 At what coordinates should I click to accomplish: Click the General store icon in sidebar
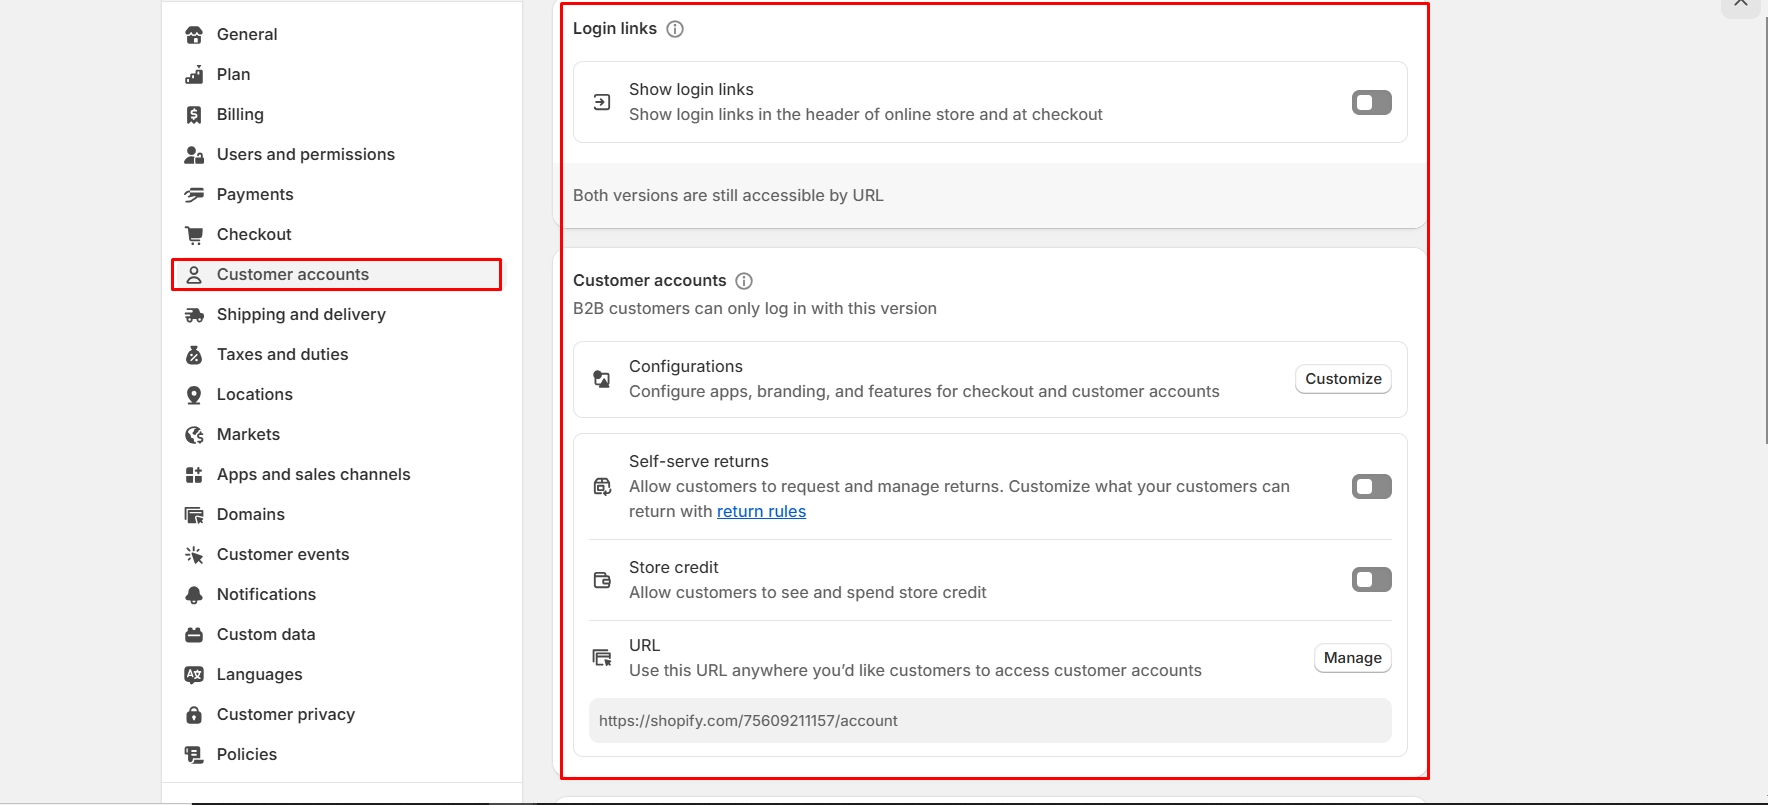pyautogui.click(x=194, y=35)
